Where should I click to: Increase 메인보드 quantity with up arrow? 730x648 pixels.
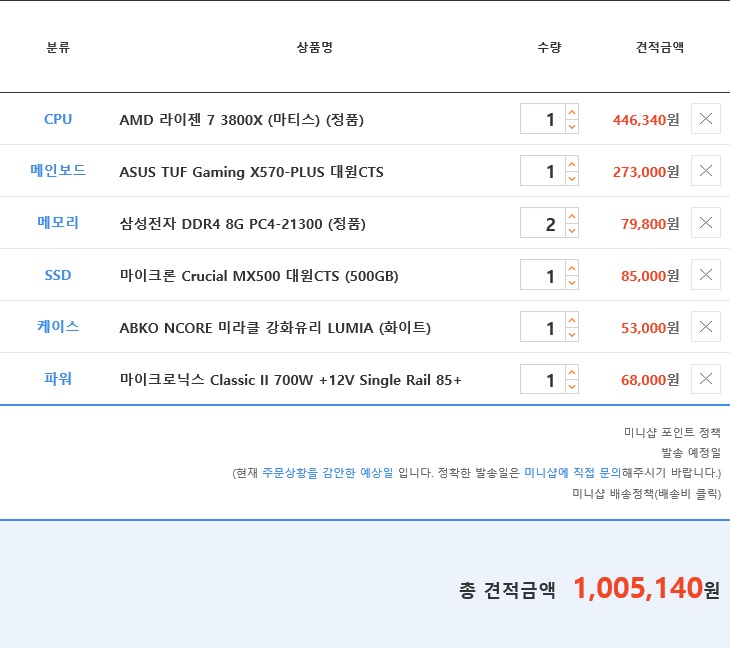tap(572, 164)
